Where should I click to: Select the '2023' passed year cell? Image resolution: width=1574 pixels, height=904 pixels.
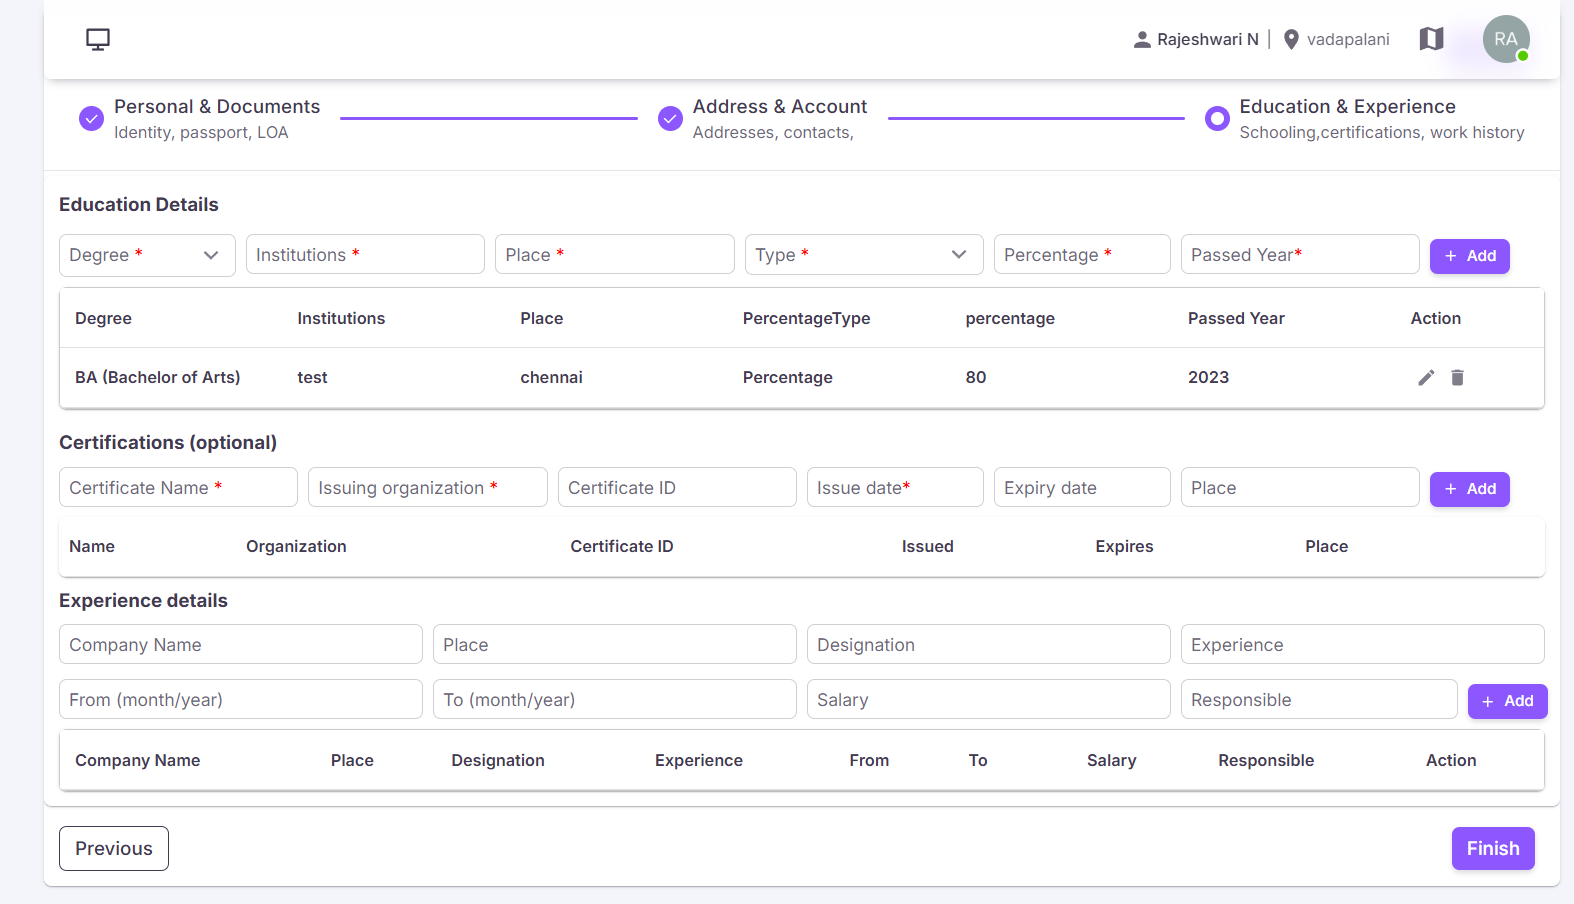coord(1208,377)
